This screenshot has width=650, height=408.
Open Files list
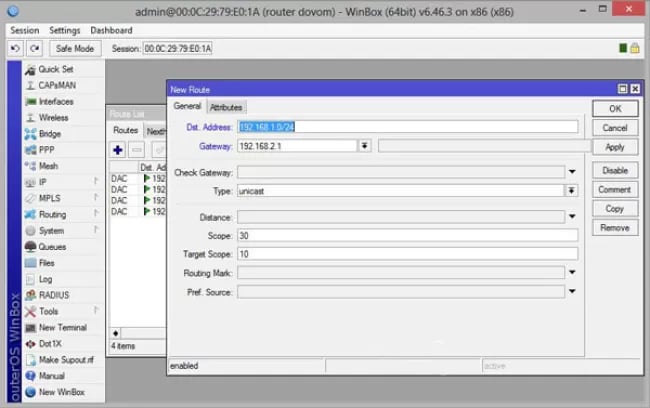click(46, 263)
